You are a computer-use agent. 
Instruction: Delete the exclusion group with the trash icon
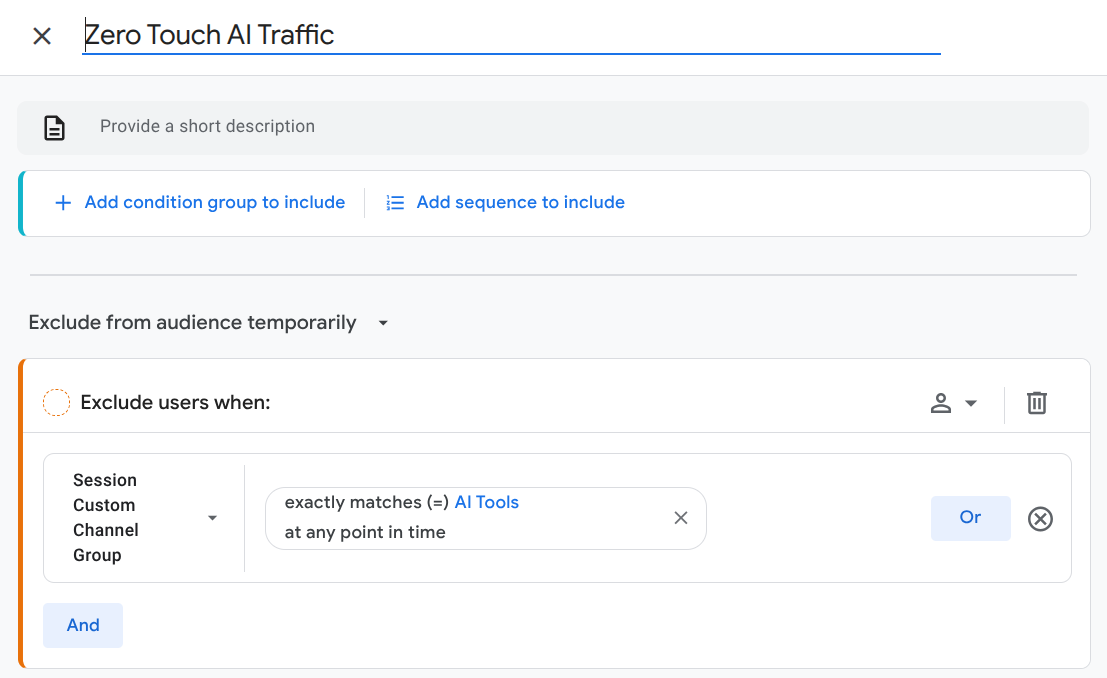click(1037, 403)
